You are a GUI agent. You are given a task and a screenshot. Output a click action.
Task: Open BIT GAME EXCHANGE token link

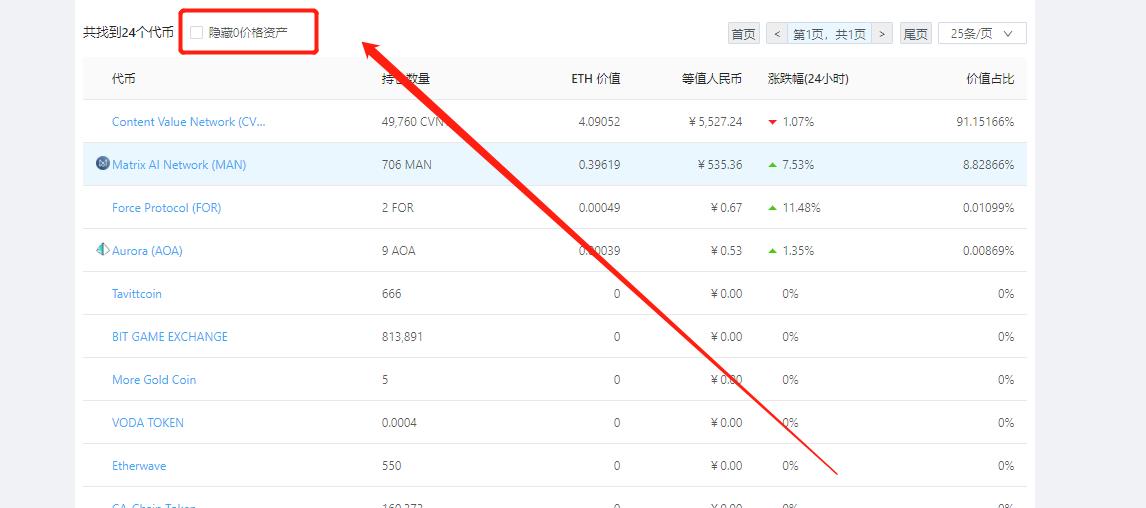click(x=170, y=337)
